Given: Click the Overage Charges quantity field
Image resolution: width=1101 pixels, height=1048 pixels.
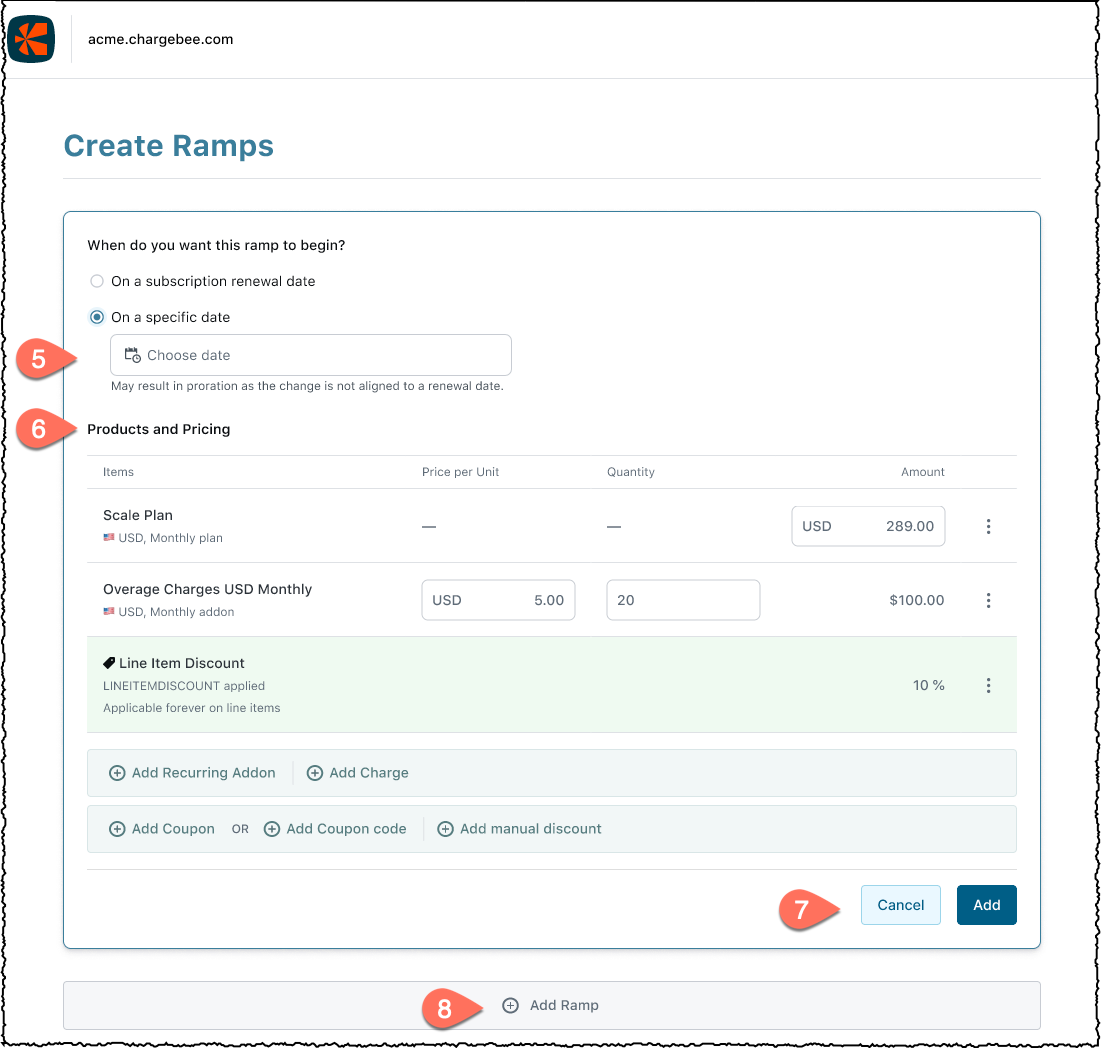Looking at the screenshot, I should pyautogui.click(x=682, y=600).
